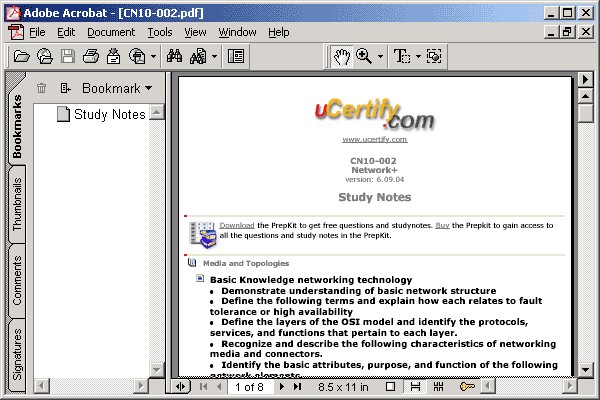Image resolution: width=600 pixels, height=400 pixels.
Task: Expand the Text Select tool dropdown arrow
Action: pos(417,56)
